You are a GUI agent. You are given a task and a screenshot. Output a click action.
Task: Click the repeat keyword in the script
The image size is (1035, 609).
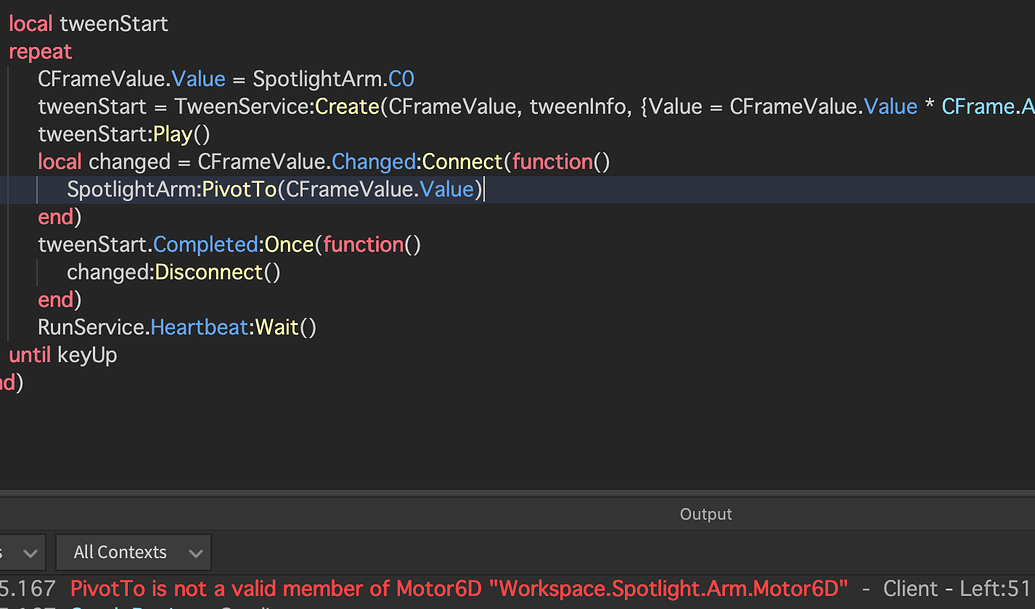[40, 51]
